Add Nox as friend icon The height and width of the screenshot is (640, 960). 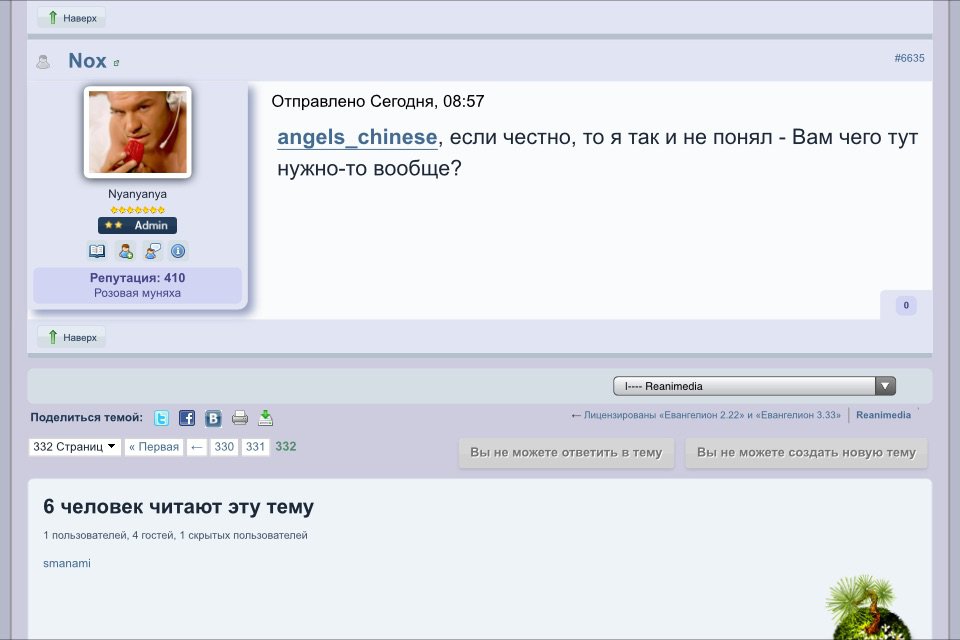click(x=126, y=251)
